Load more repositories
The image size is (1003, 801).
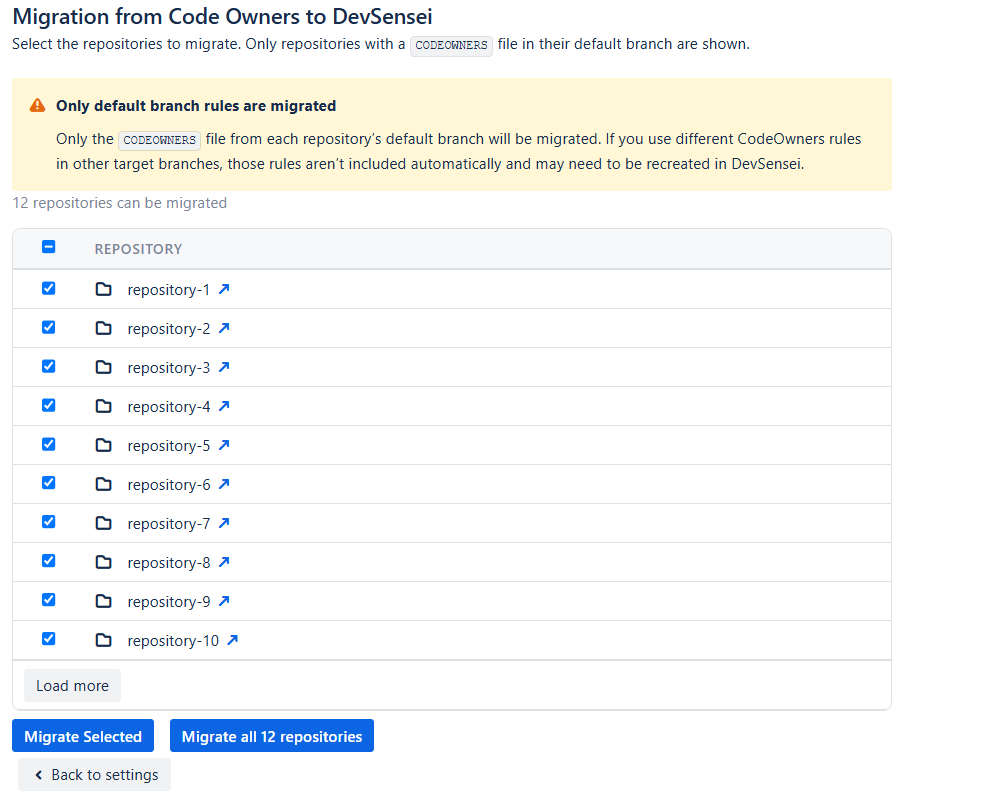tap(72, 686)
